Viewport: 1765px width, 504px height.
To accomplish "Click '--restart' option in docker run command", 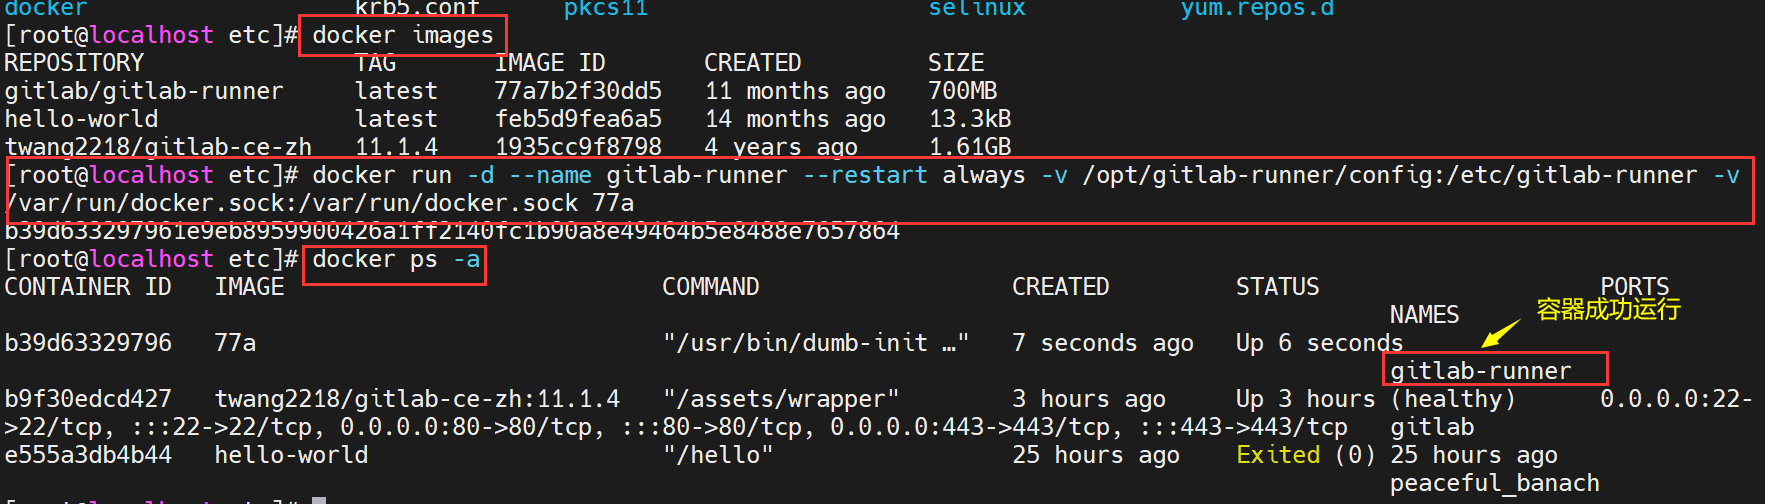I will pyautogui.click(x=865, y=175).
